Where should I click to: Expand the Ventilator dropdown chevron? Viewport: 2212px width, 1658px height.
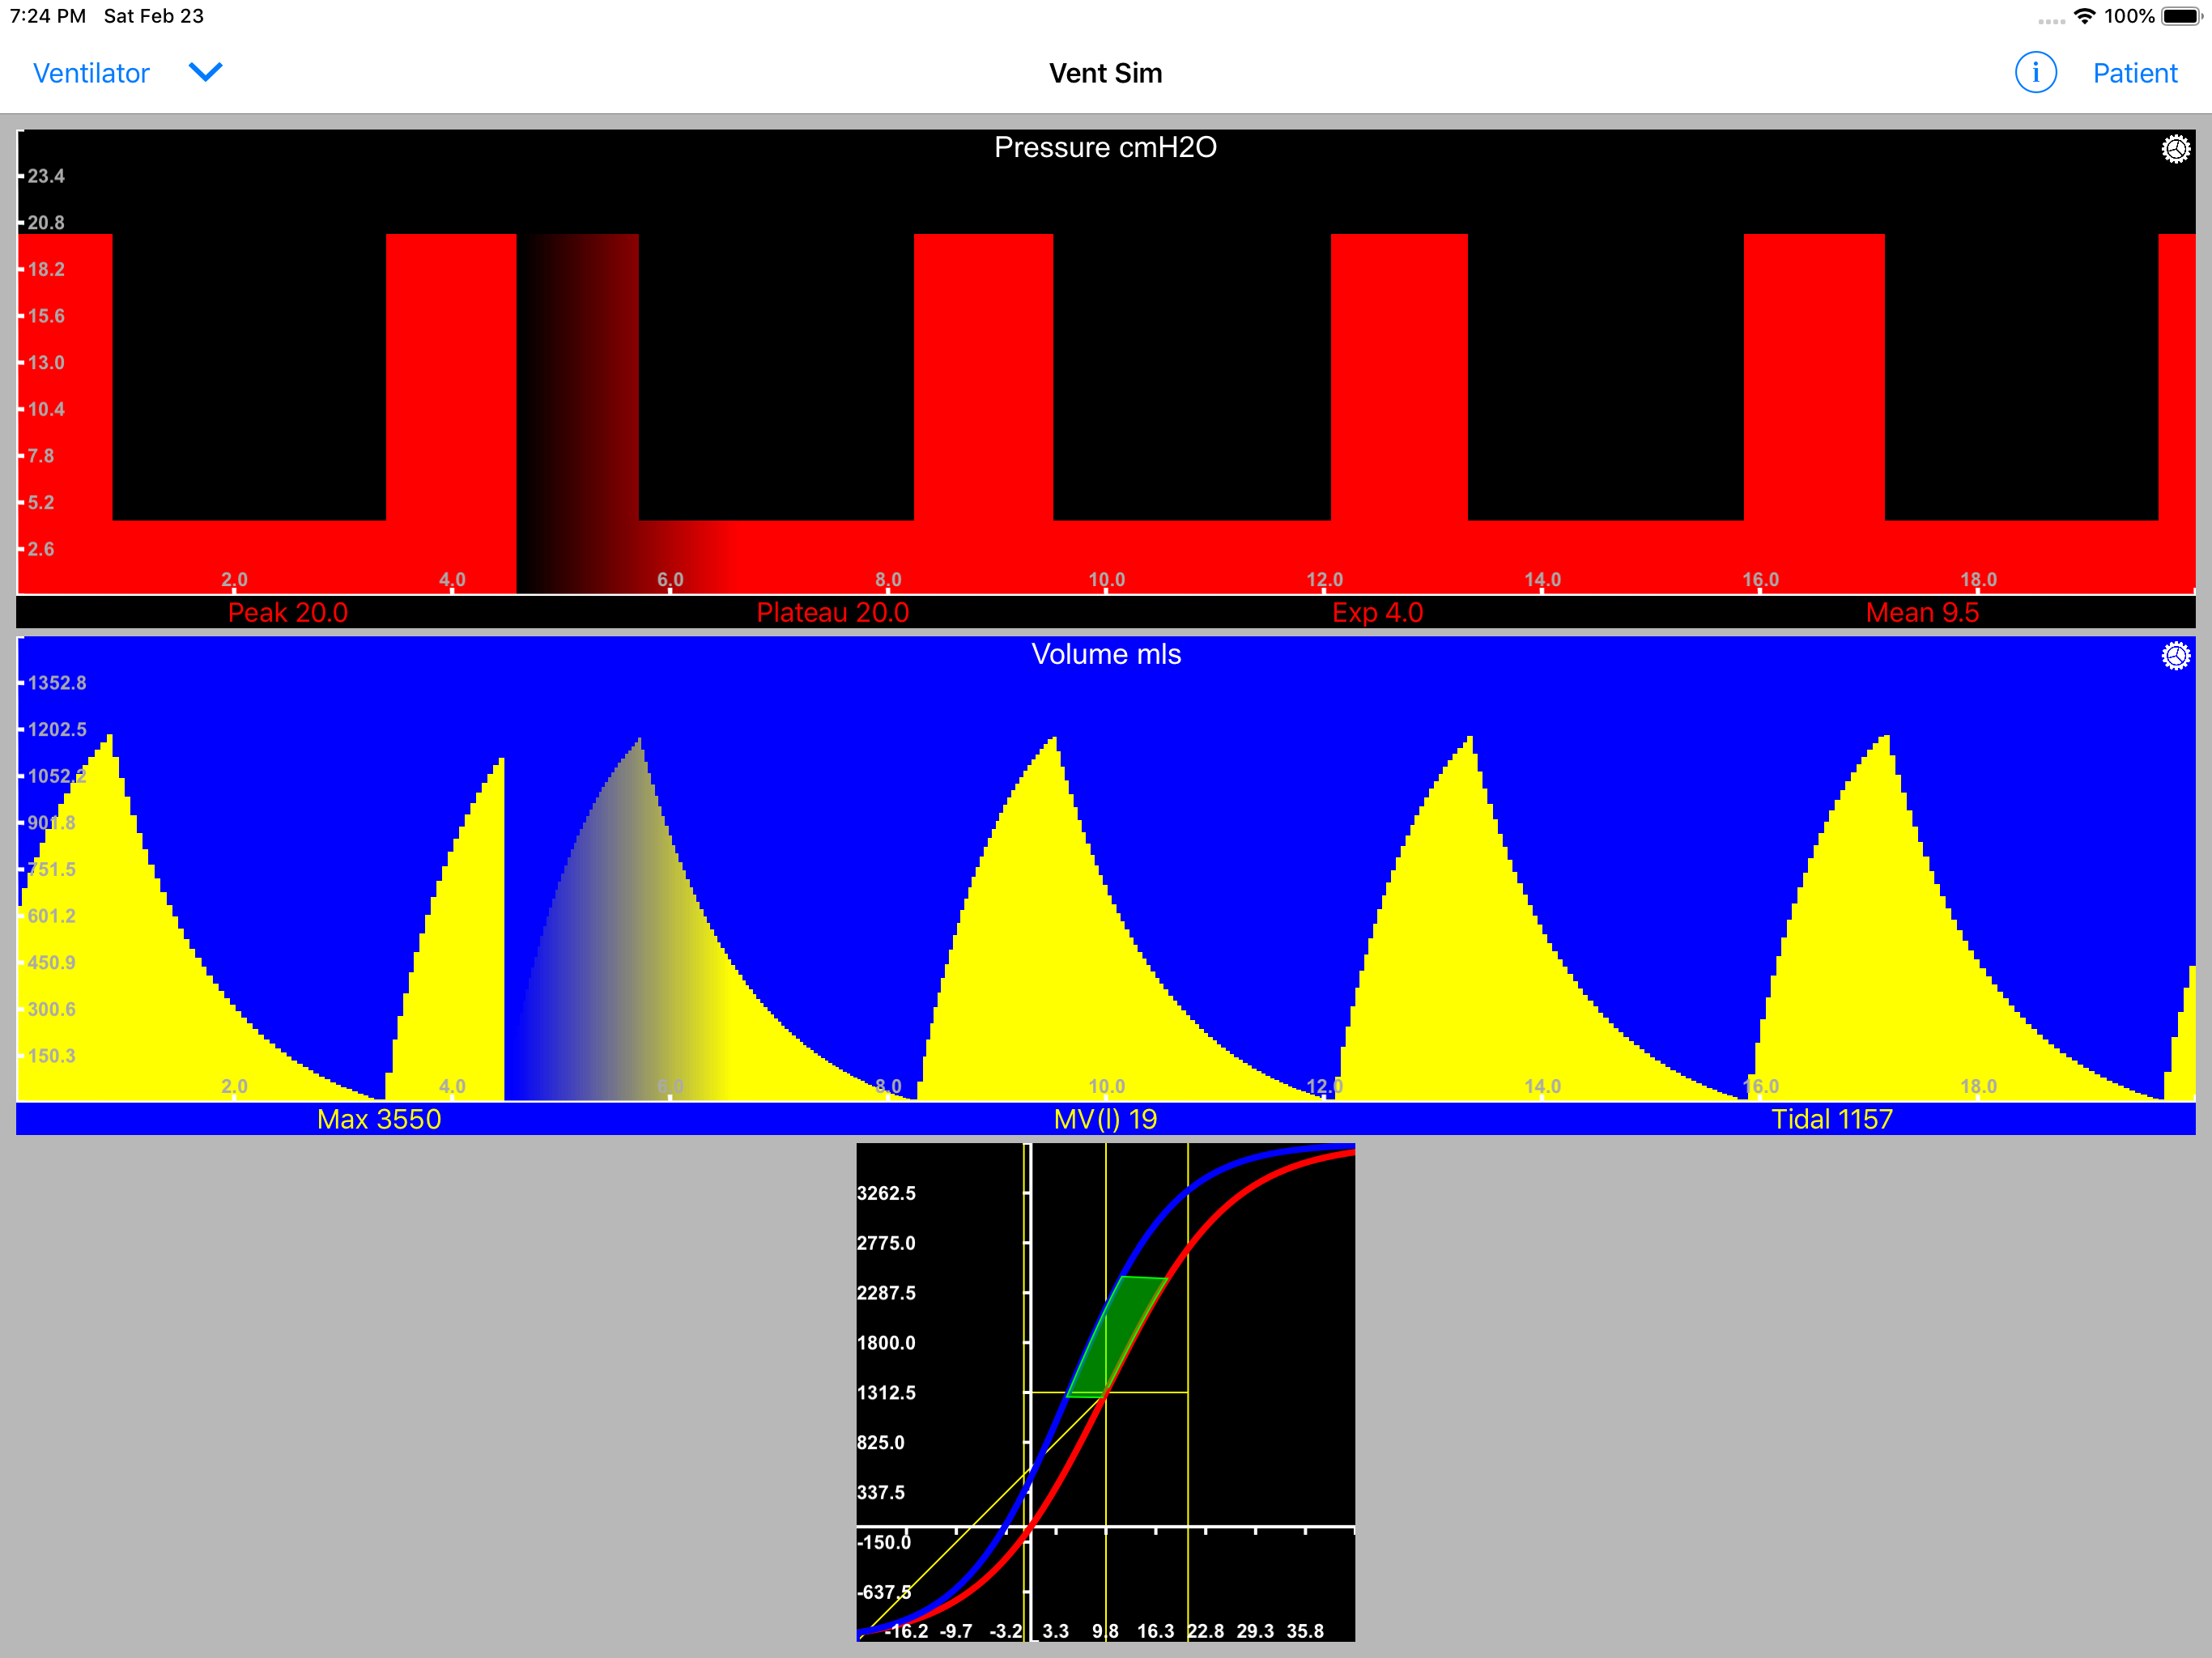pyautogui.click(x=205, y=72)
